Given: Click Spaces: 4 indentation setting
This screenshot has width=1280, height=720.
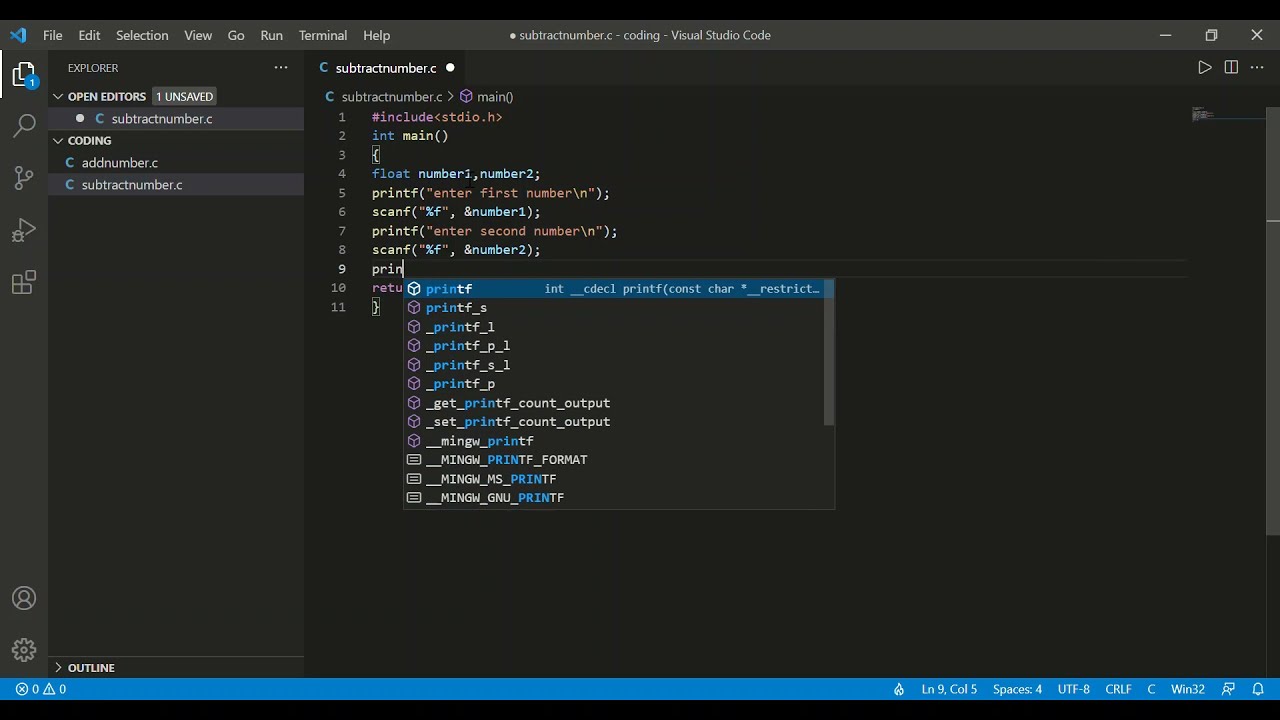Looking at the screenshot, I should coord(1017,689).
